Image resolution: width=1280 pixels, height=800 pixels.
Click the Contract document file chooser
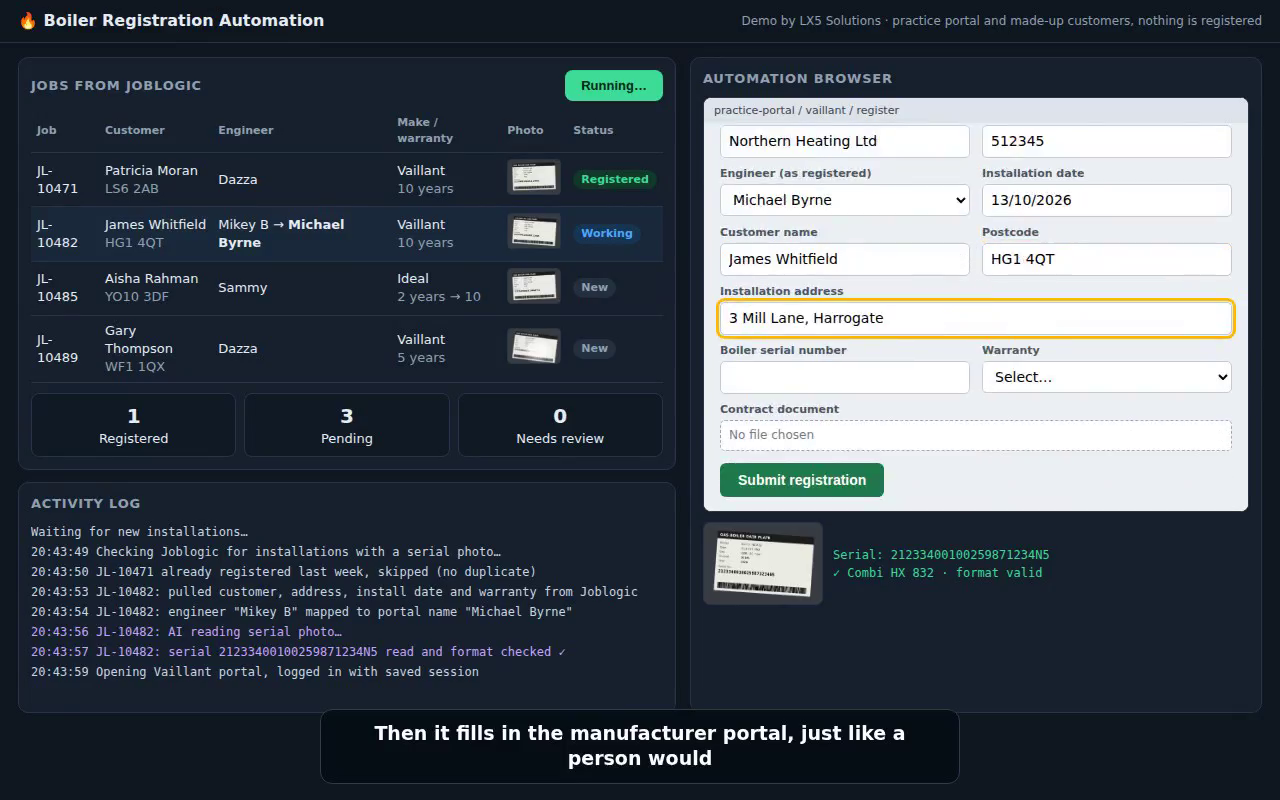click(x=976, y=435)
